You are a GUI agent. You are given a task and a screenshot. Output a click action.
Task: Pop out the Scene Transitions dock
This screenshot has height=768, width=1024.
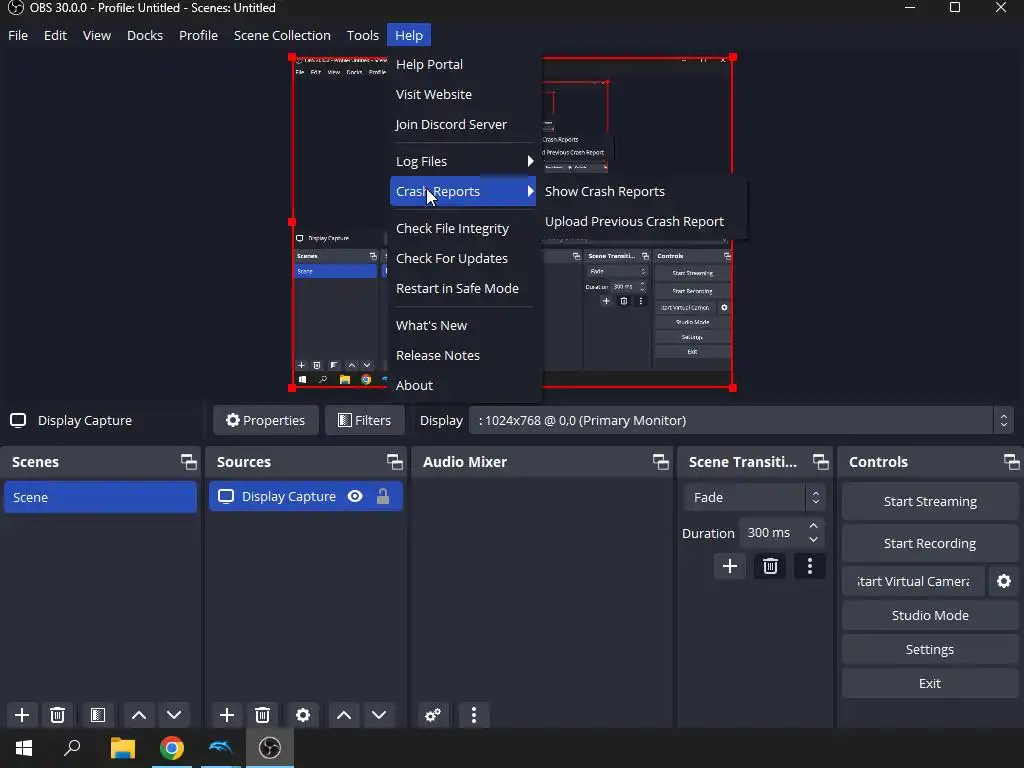tap(821, 462)
